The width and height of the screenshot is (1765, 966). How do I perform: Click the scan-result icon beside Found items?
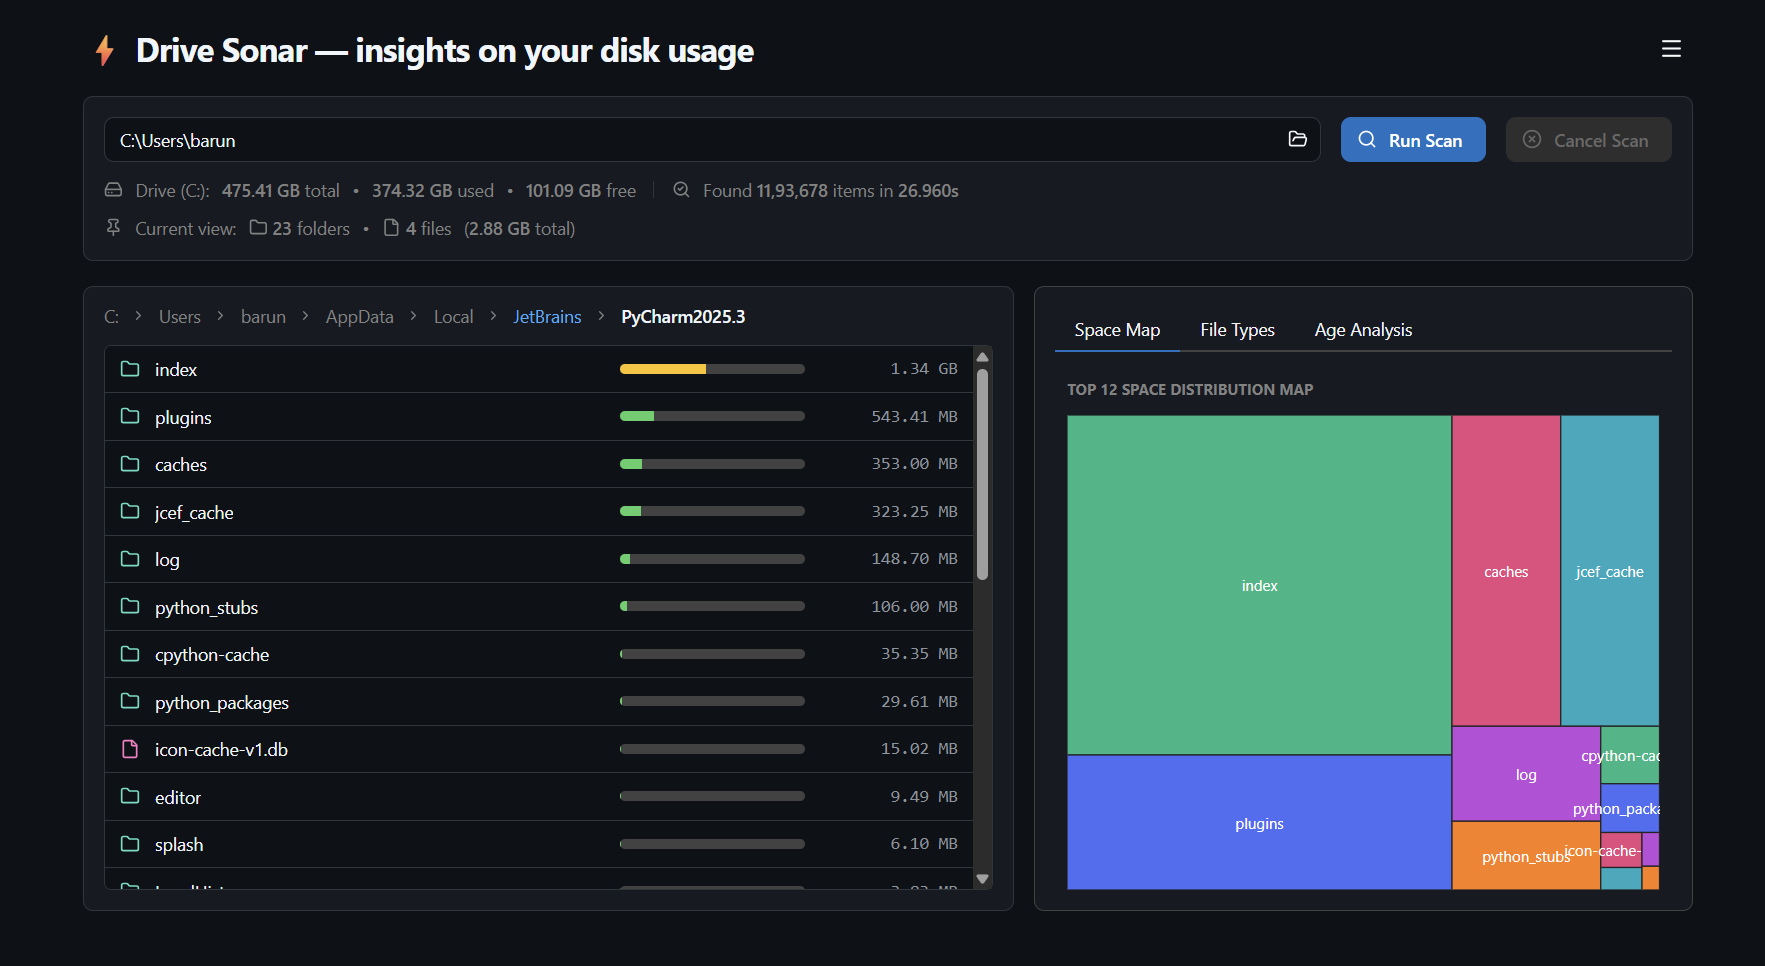click(x=681, y=190)
